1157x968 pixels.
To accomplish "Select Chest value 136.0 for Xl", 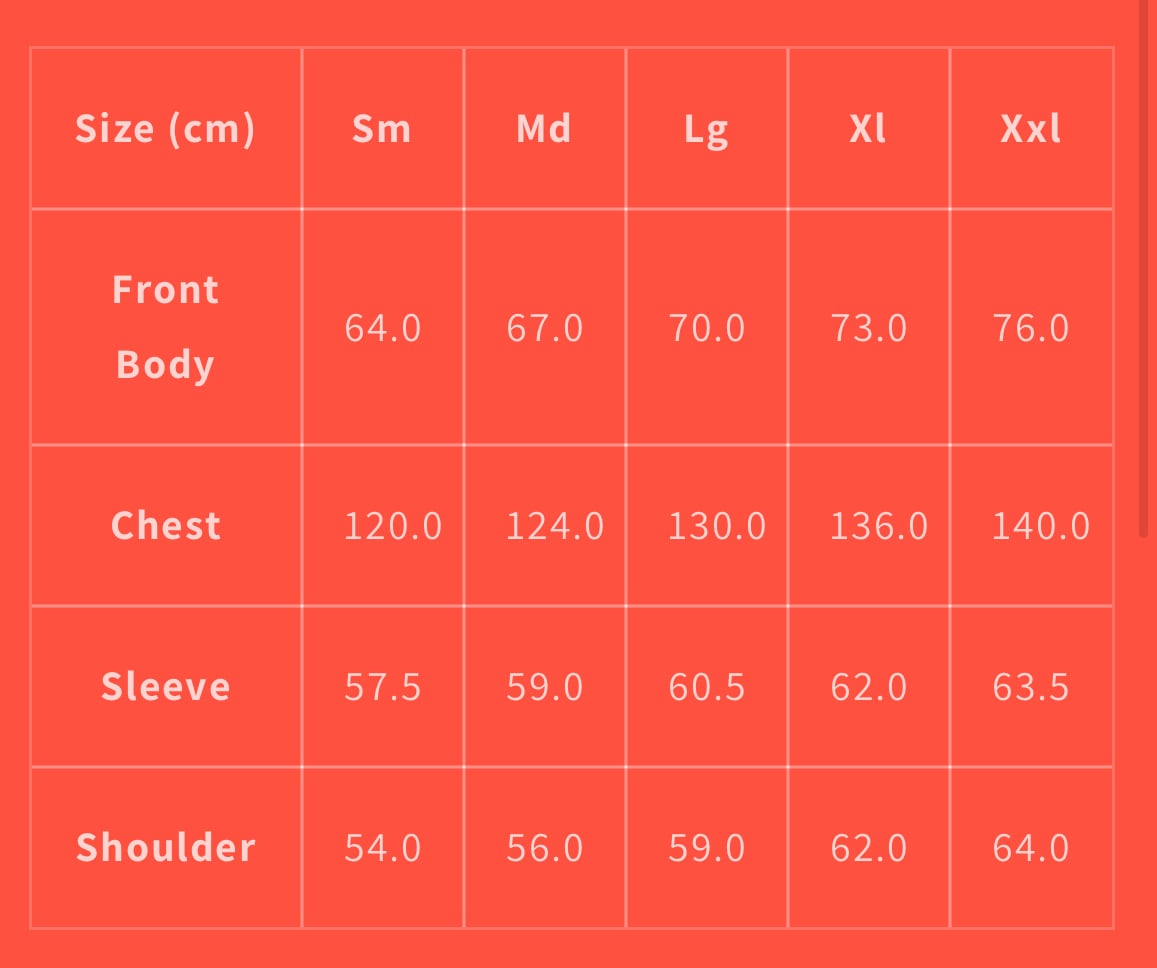I will coord(879,526).
